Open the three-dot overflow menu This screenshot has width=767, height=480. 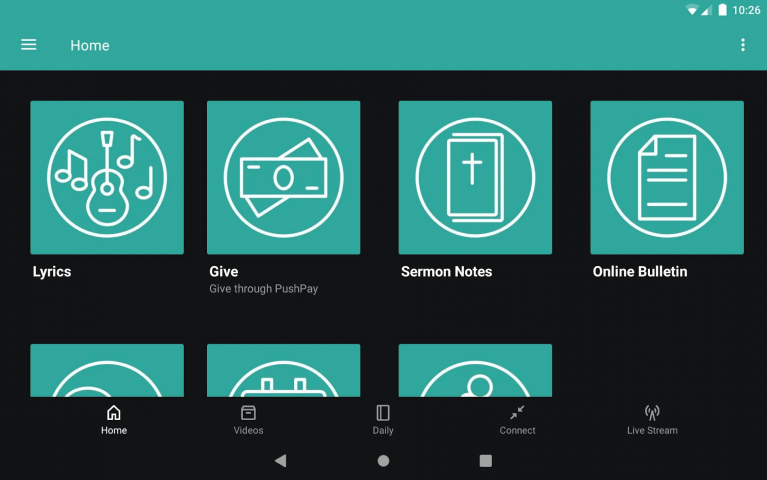click(742, 45)
